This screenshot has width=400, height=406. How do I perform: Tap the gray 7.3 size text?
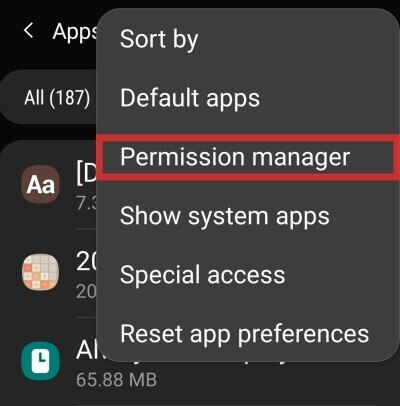click(86, 203)
